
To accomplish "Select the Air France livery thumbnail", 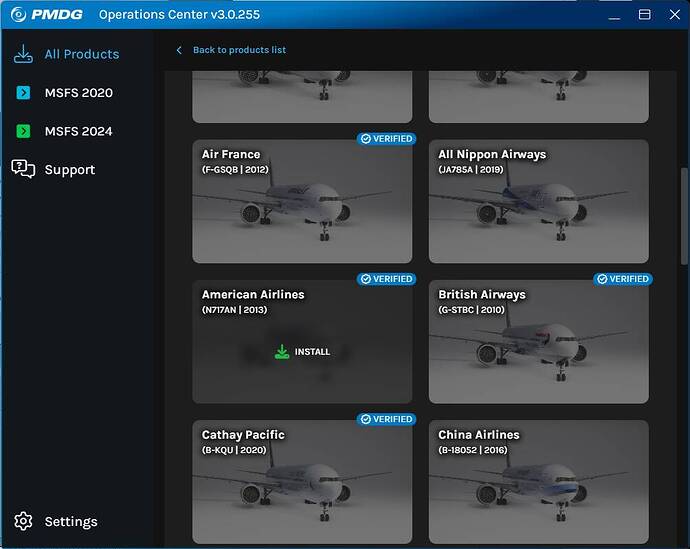I will click(302, 201).
